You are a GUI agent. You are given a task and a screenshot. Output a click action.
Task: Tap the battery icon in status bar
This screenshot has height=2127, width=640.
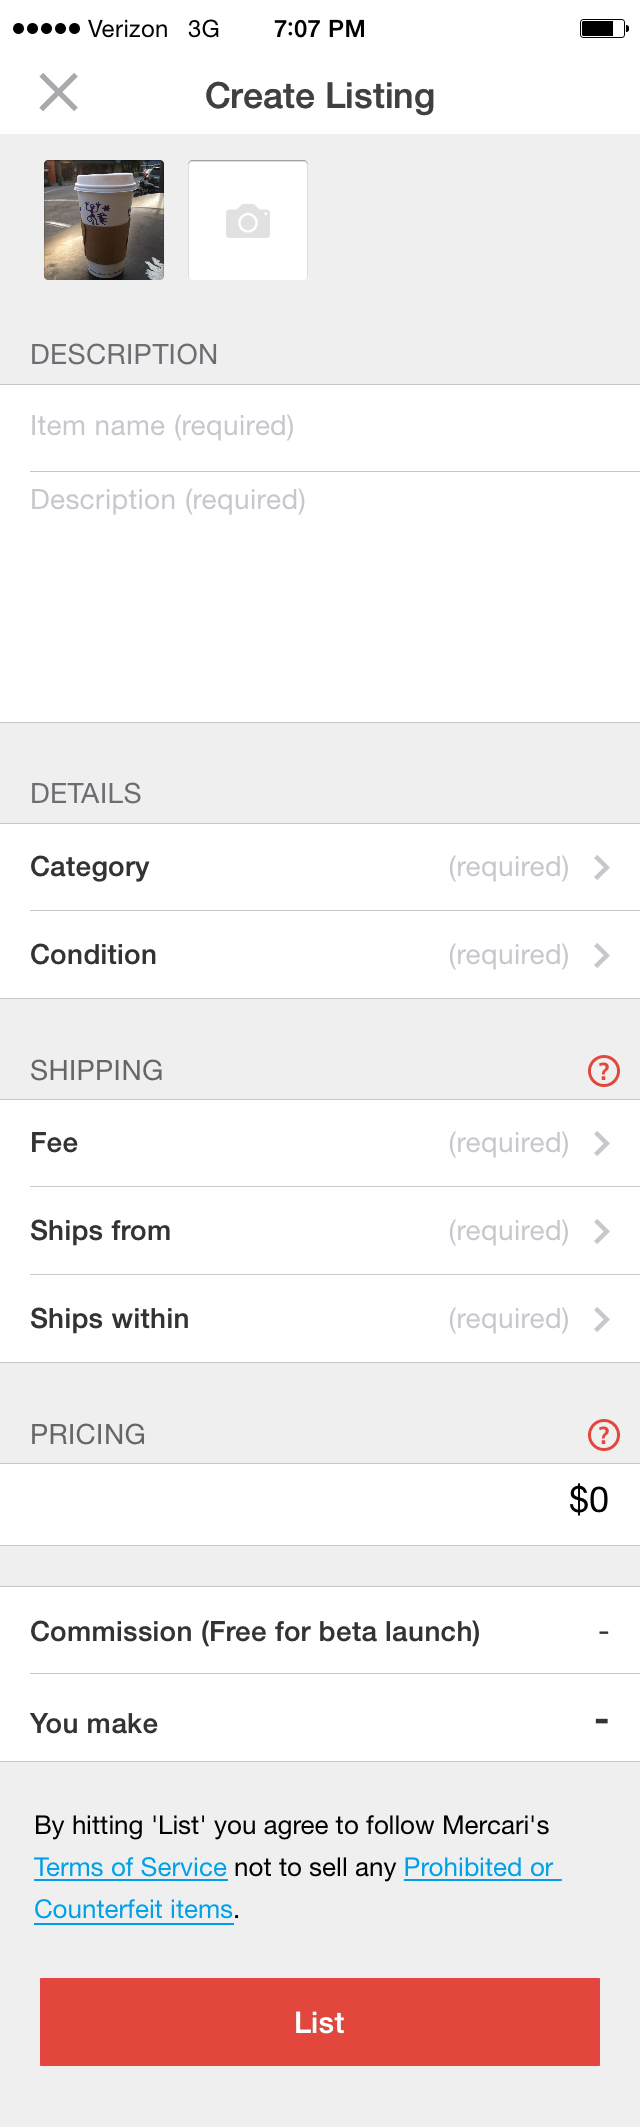click(x=604, y=29)
